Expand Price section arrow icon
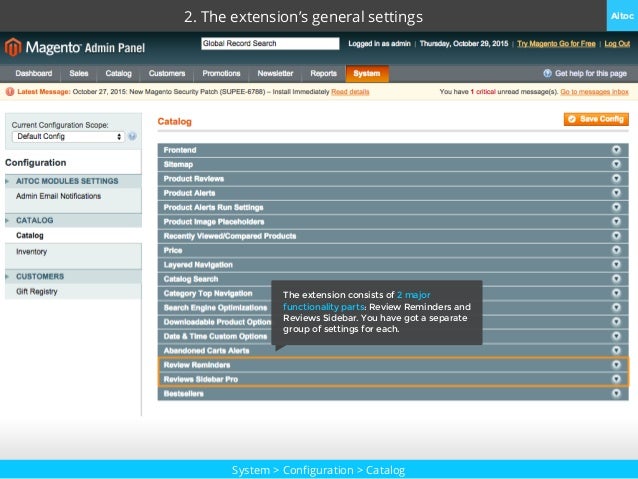Viewport: 638px width, 479px height. [616, 250]
